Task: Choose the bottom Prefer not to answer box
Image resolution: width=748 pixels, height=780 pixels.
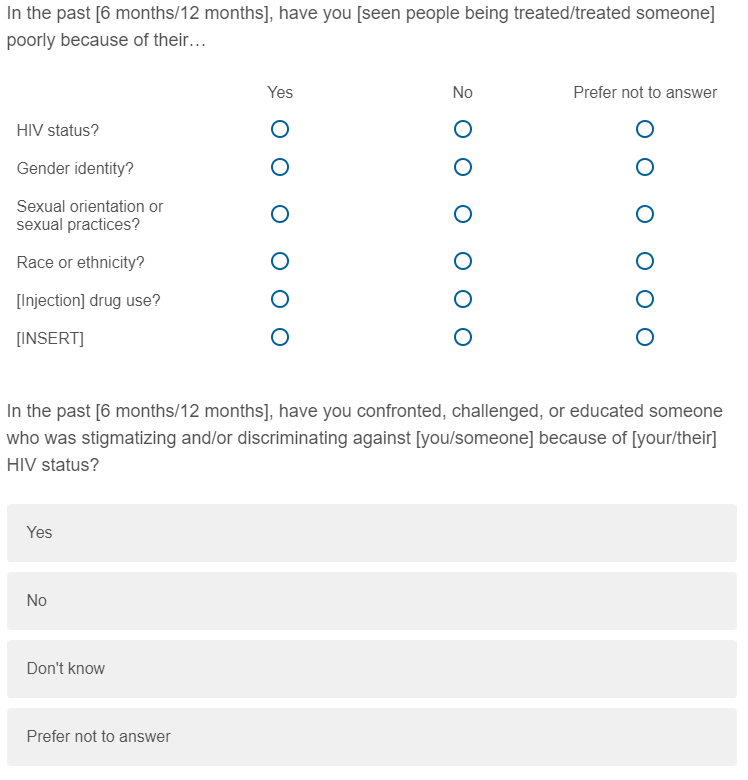Action: tap(372, 737)
